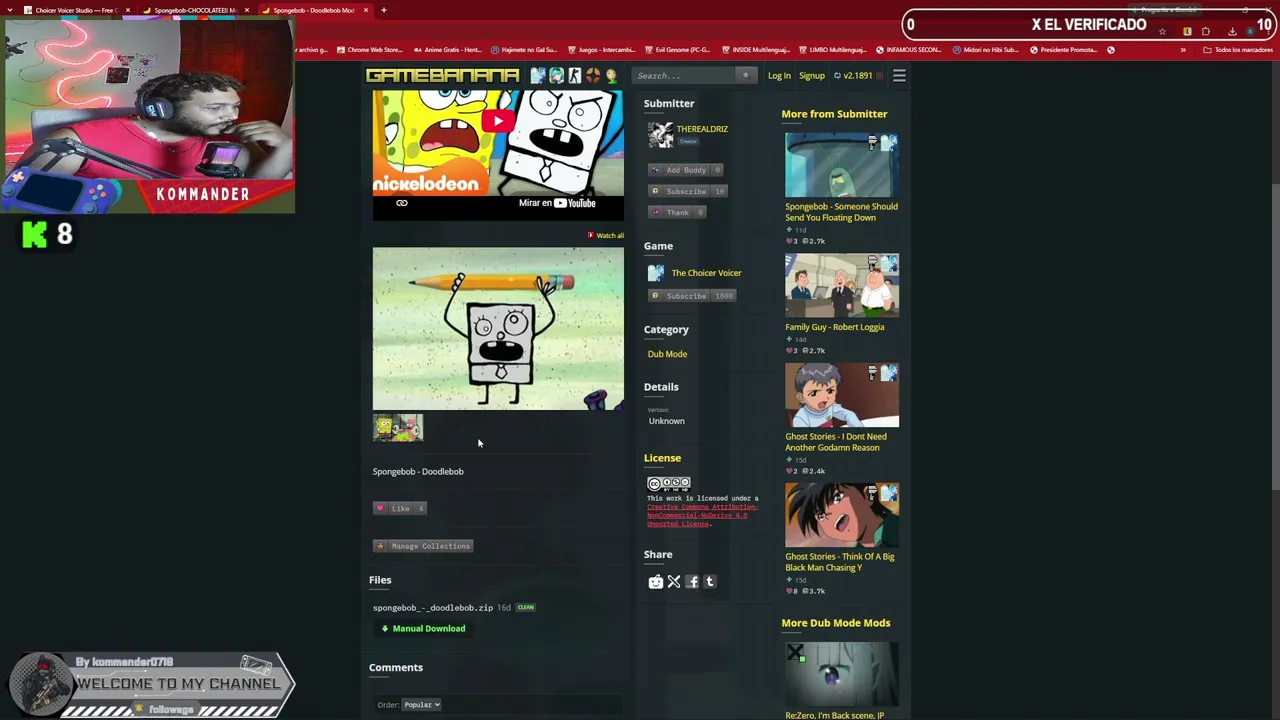
Task: Open THEREALDRIZ submitter avatar
Action: coord(660,134)
